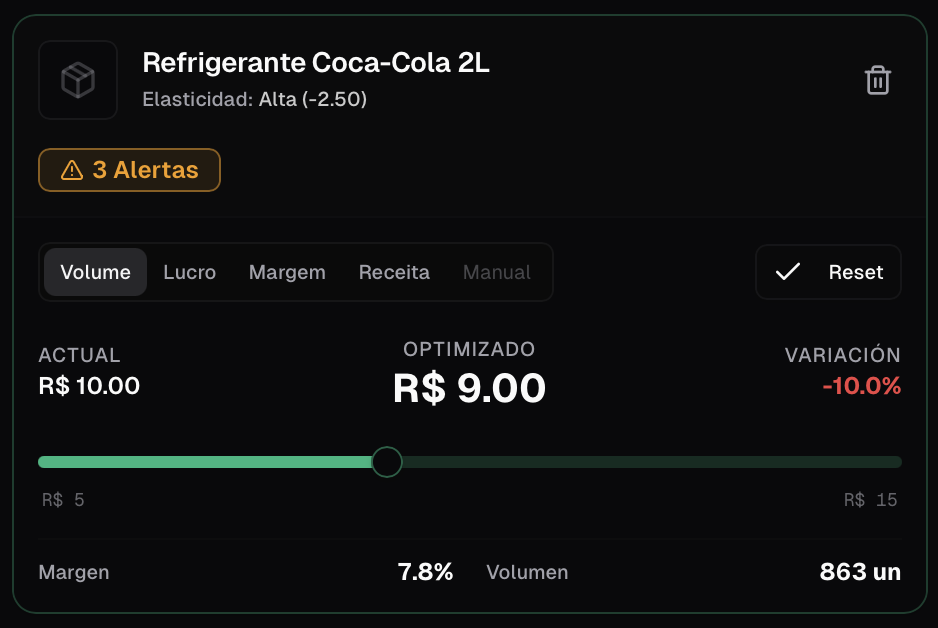Image resolution: width=938 pixels, height=628 pixels.
Task: Click the checkmark icon beside Reset
Action: click(x=788, y=272)
